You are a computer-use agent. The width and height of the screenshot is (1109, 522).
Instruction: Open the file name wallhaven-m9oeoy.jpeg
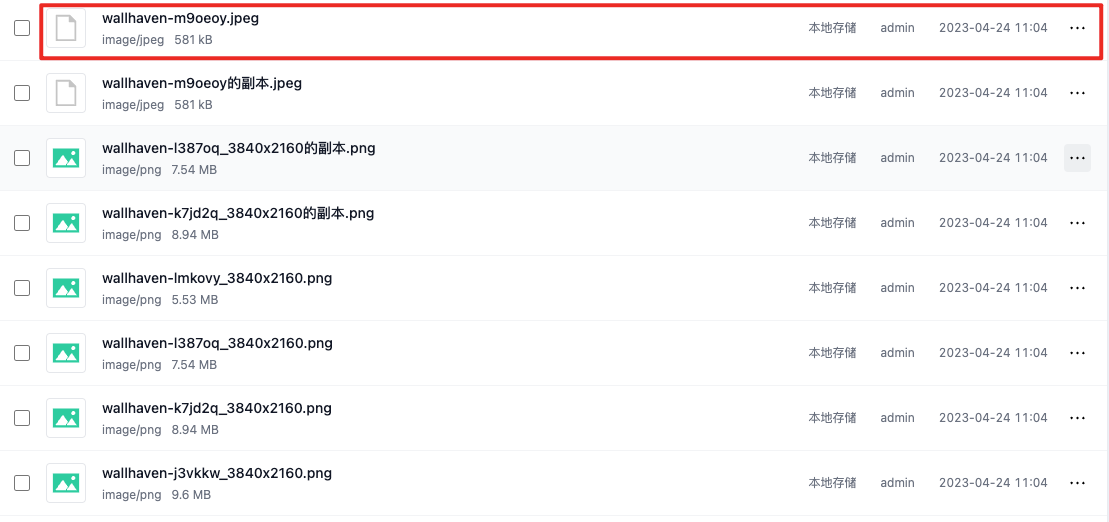(180, 18)
